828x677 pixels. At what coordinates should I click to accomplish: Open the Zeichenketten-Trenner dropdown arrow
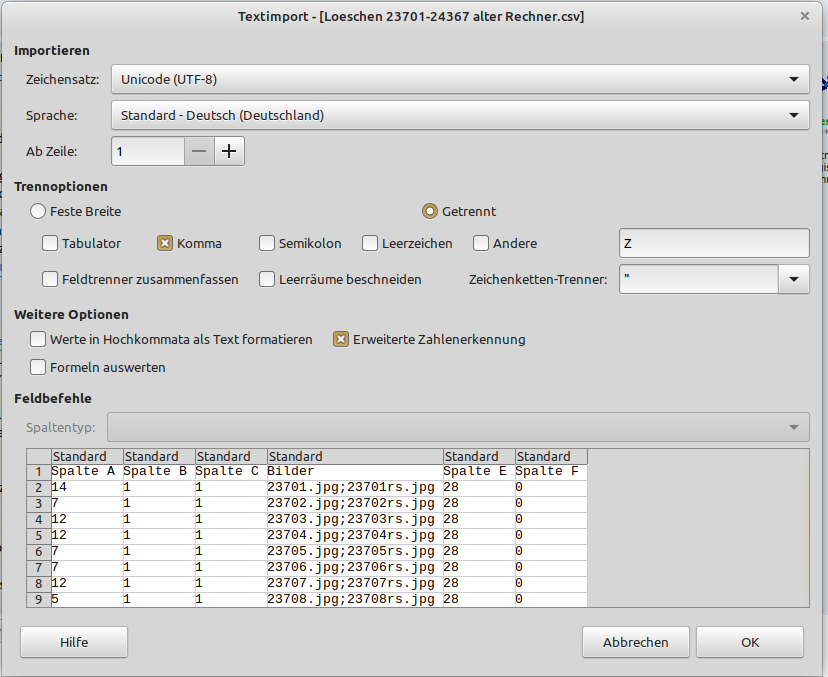[x=794, y=279]
